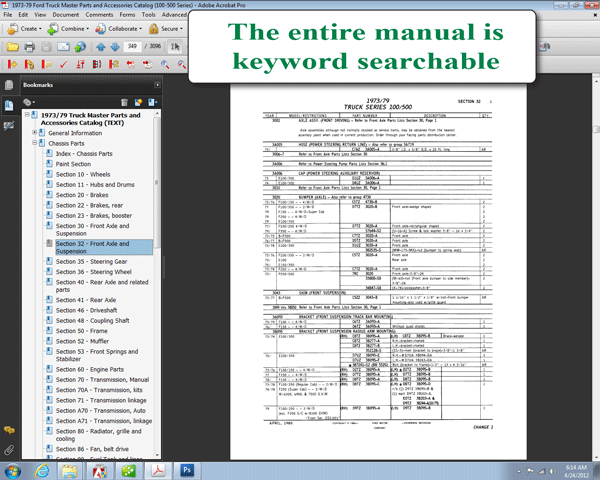Open the bookmarks options gear dropdown
This screenshot has width=600, height=480.
coord(29,102)
